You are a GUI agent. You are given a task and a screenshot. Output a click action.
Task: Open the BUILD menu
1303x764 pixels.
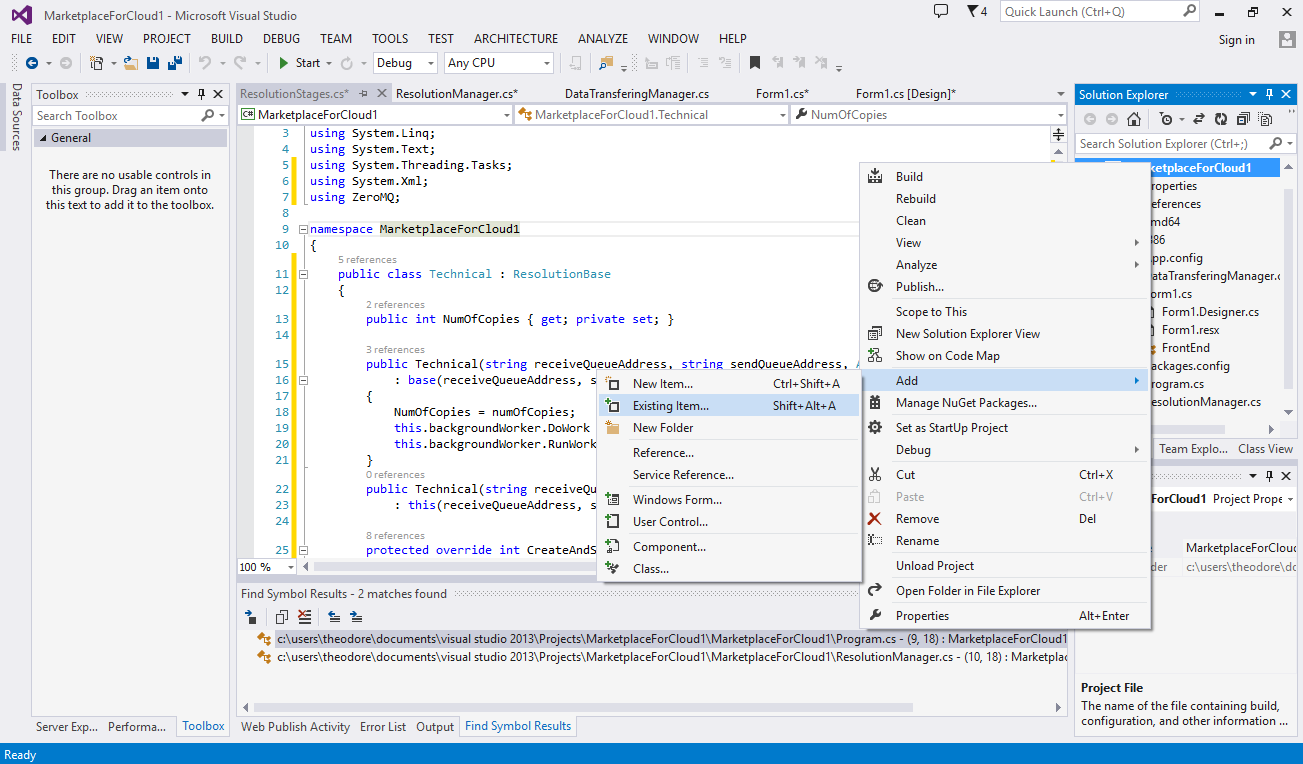coord(227,39)
